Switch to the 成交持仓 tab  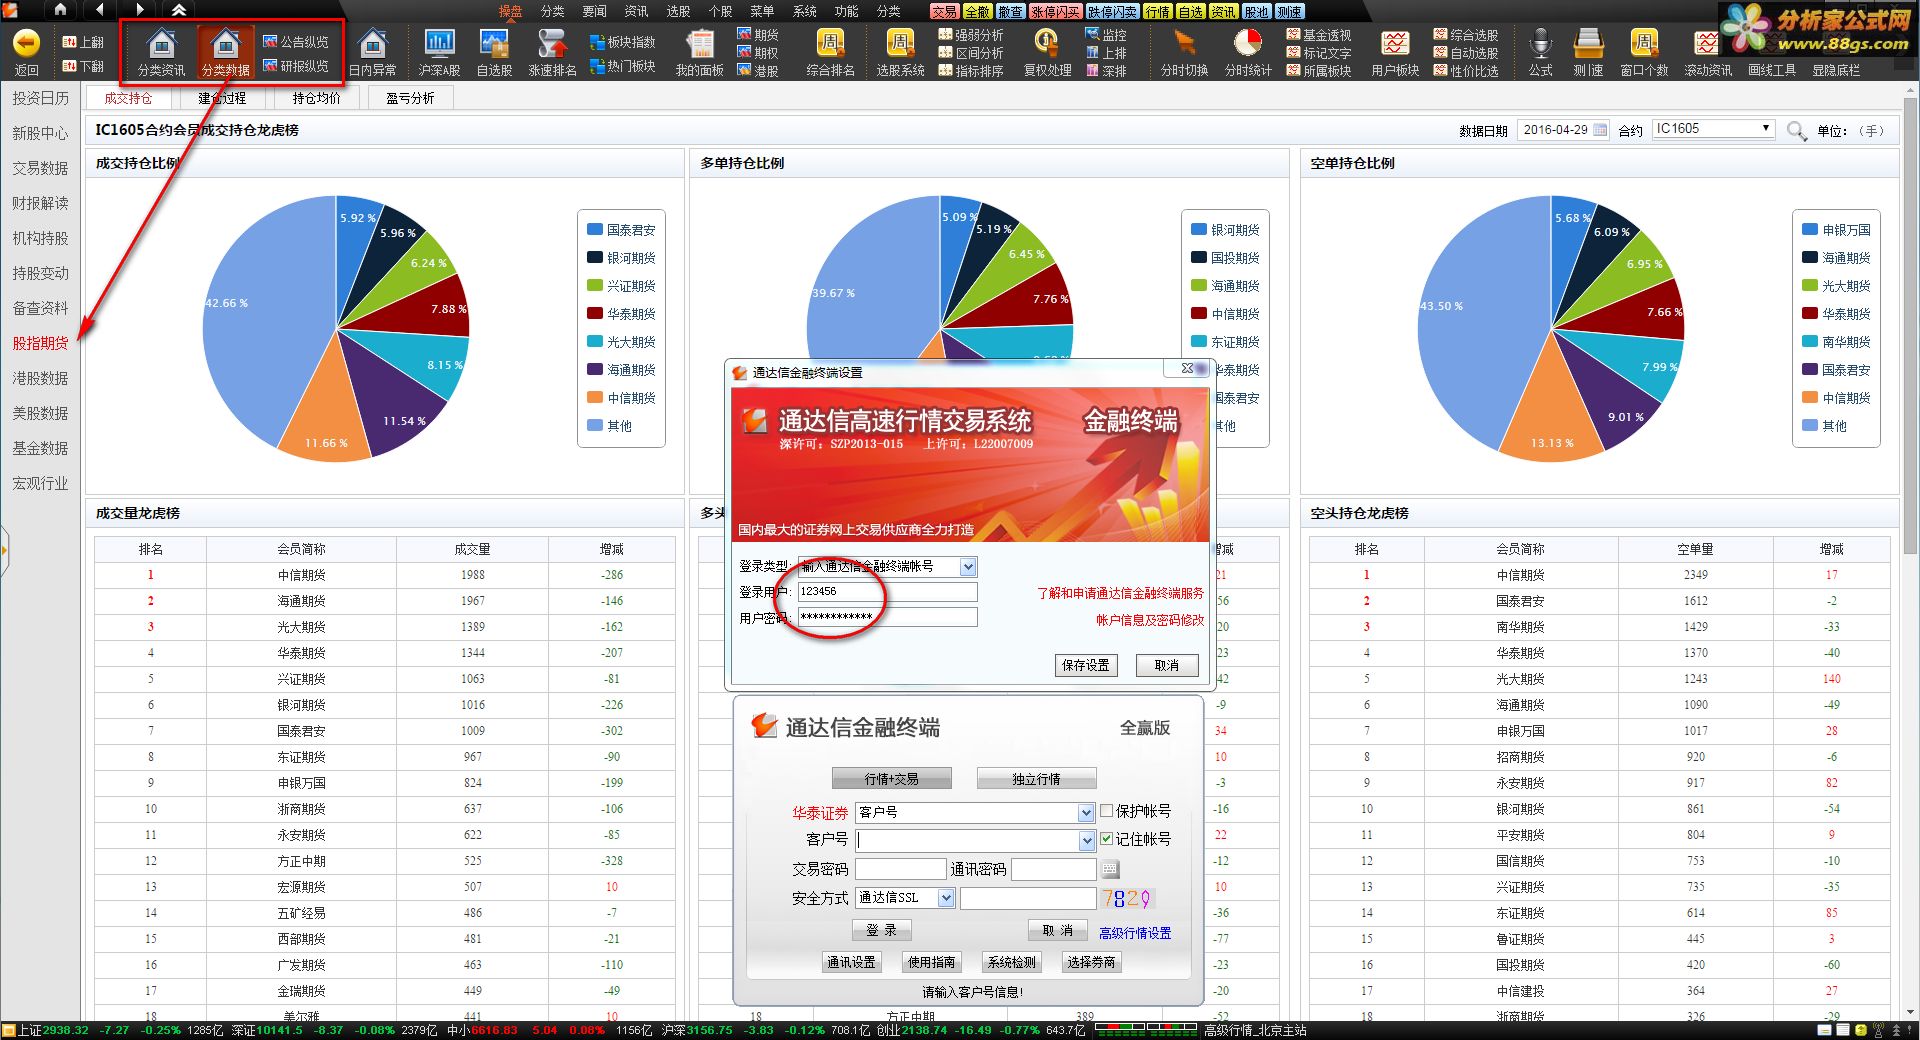point(128,98)
